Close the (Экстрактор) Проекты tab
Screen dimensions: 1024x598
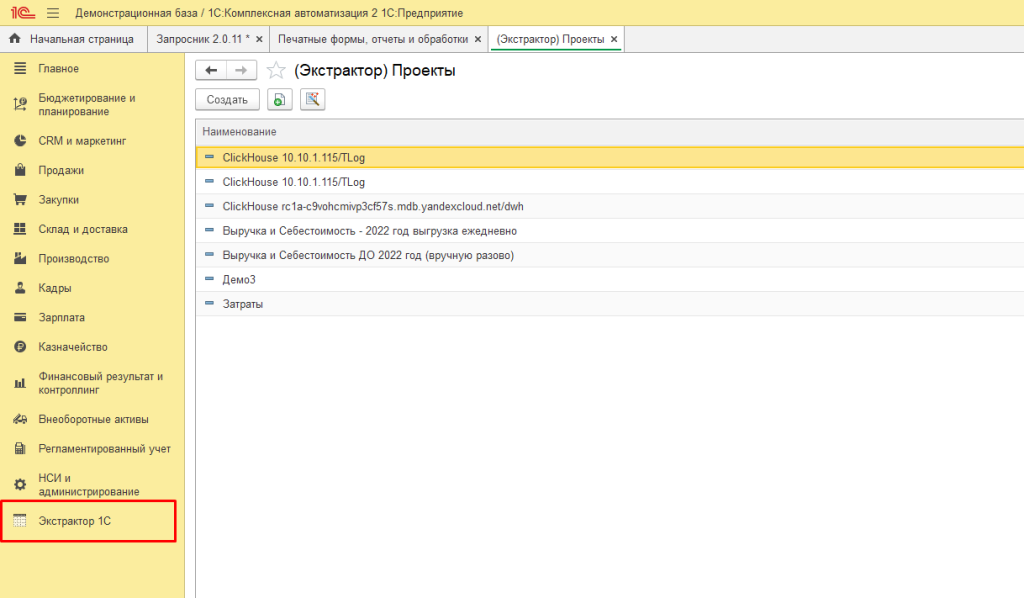point(614,39)
